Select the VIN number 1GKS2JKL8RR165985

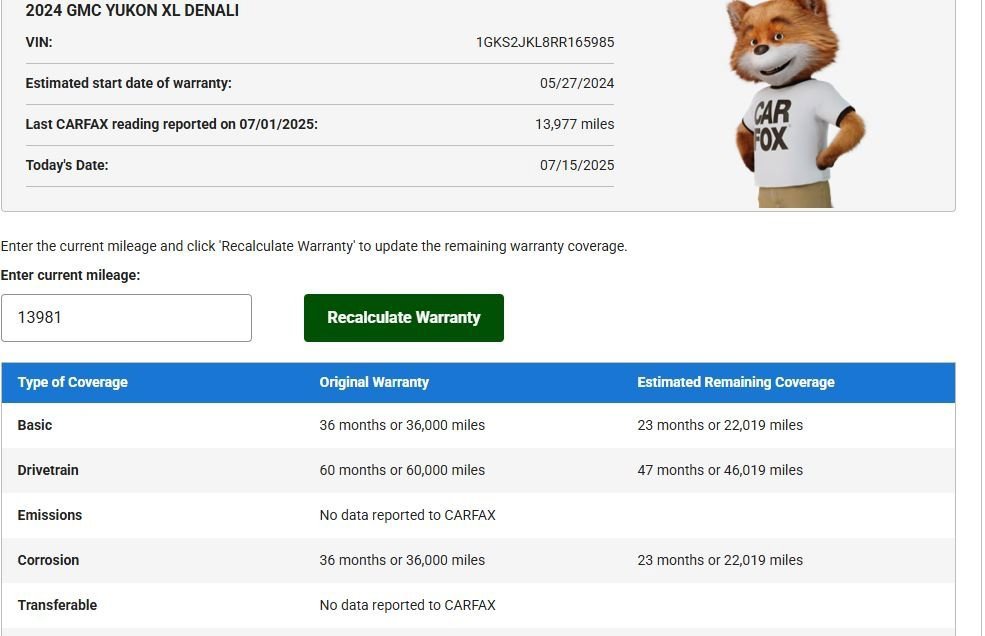tap(545, 43)
